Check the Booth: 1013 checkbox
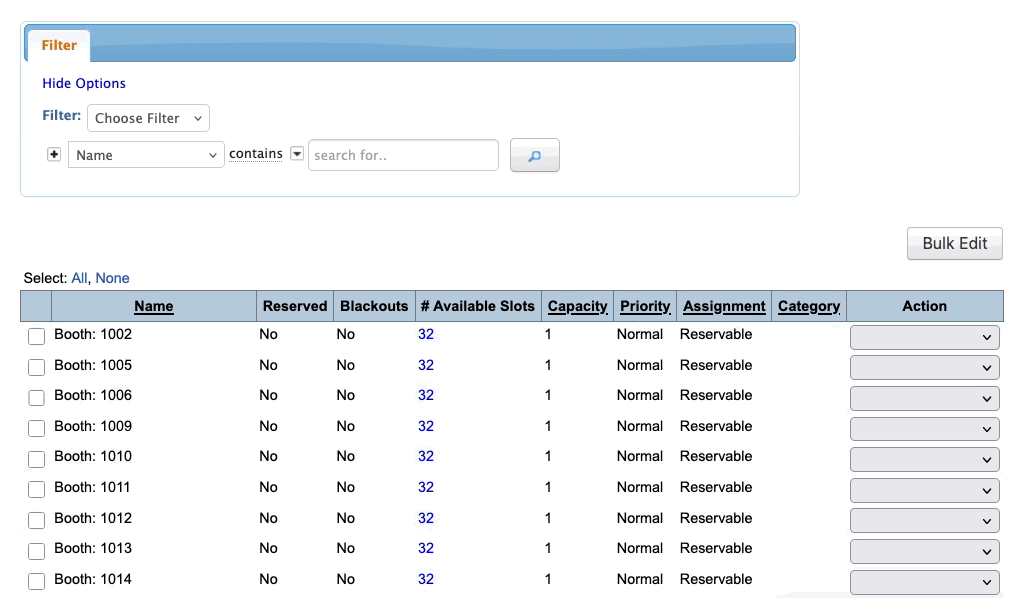 click(37, 550)
